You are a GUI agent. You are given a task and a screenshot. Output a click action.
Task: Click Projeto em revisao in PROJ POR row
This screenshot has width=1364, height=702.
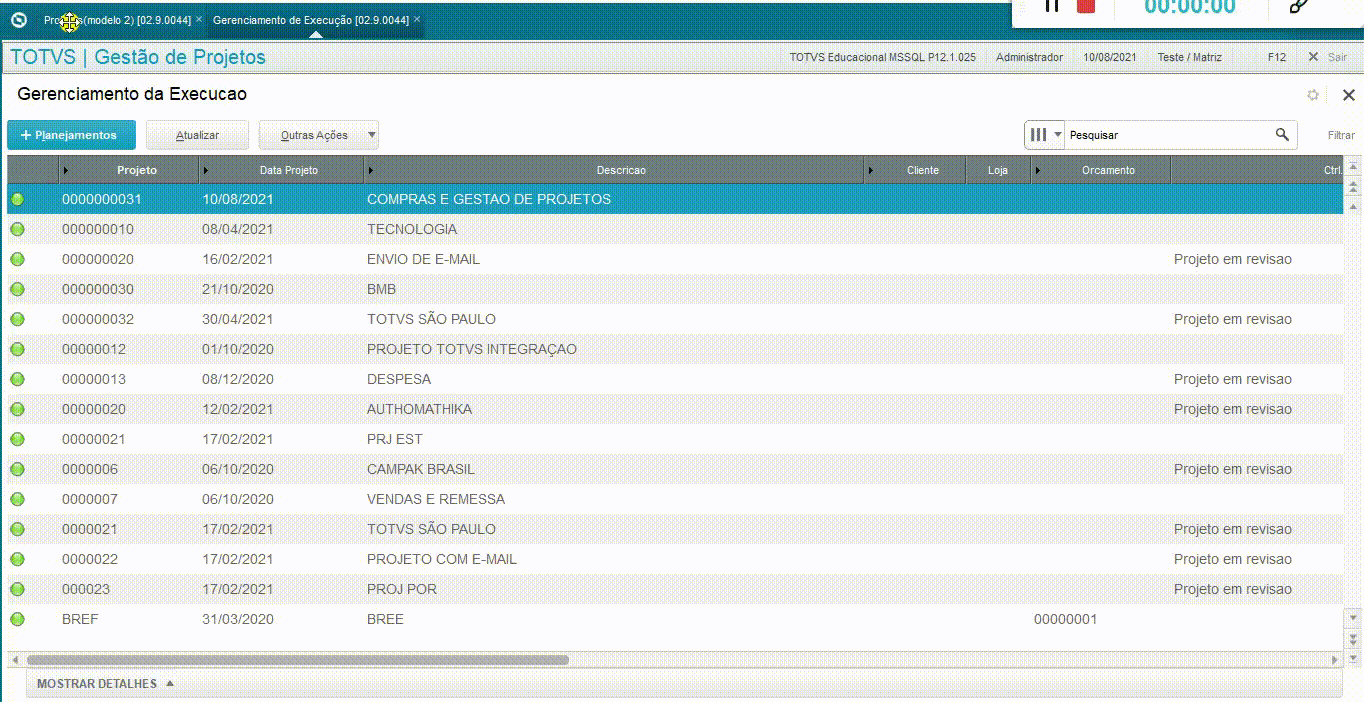click(1233, 589)
